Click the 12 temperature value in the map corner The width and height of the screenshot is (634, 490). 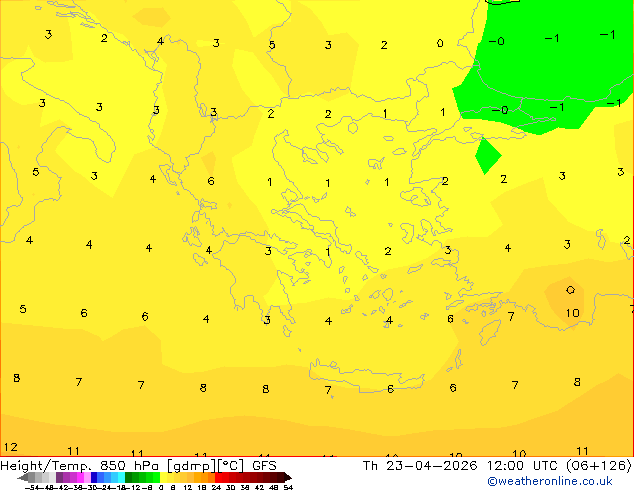pyautogui.click(x=11, y=447)
